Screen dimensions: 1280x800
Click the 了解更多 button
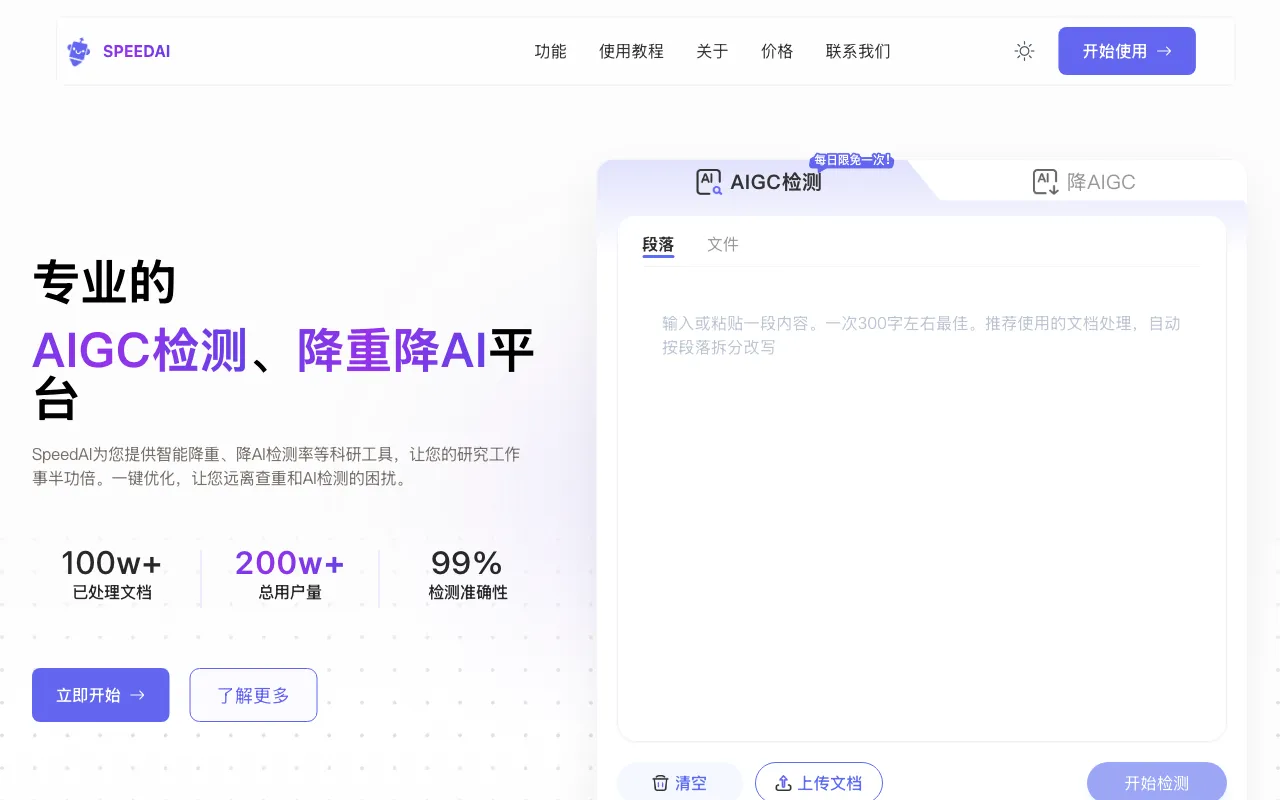pyautogui.click(x=253, y=695)
